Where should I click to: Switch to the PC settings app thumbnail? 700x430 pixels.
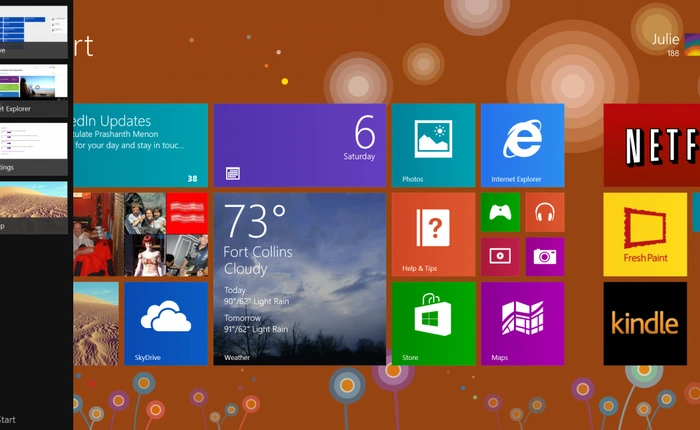coord(33,149)
